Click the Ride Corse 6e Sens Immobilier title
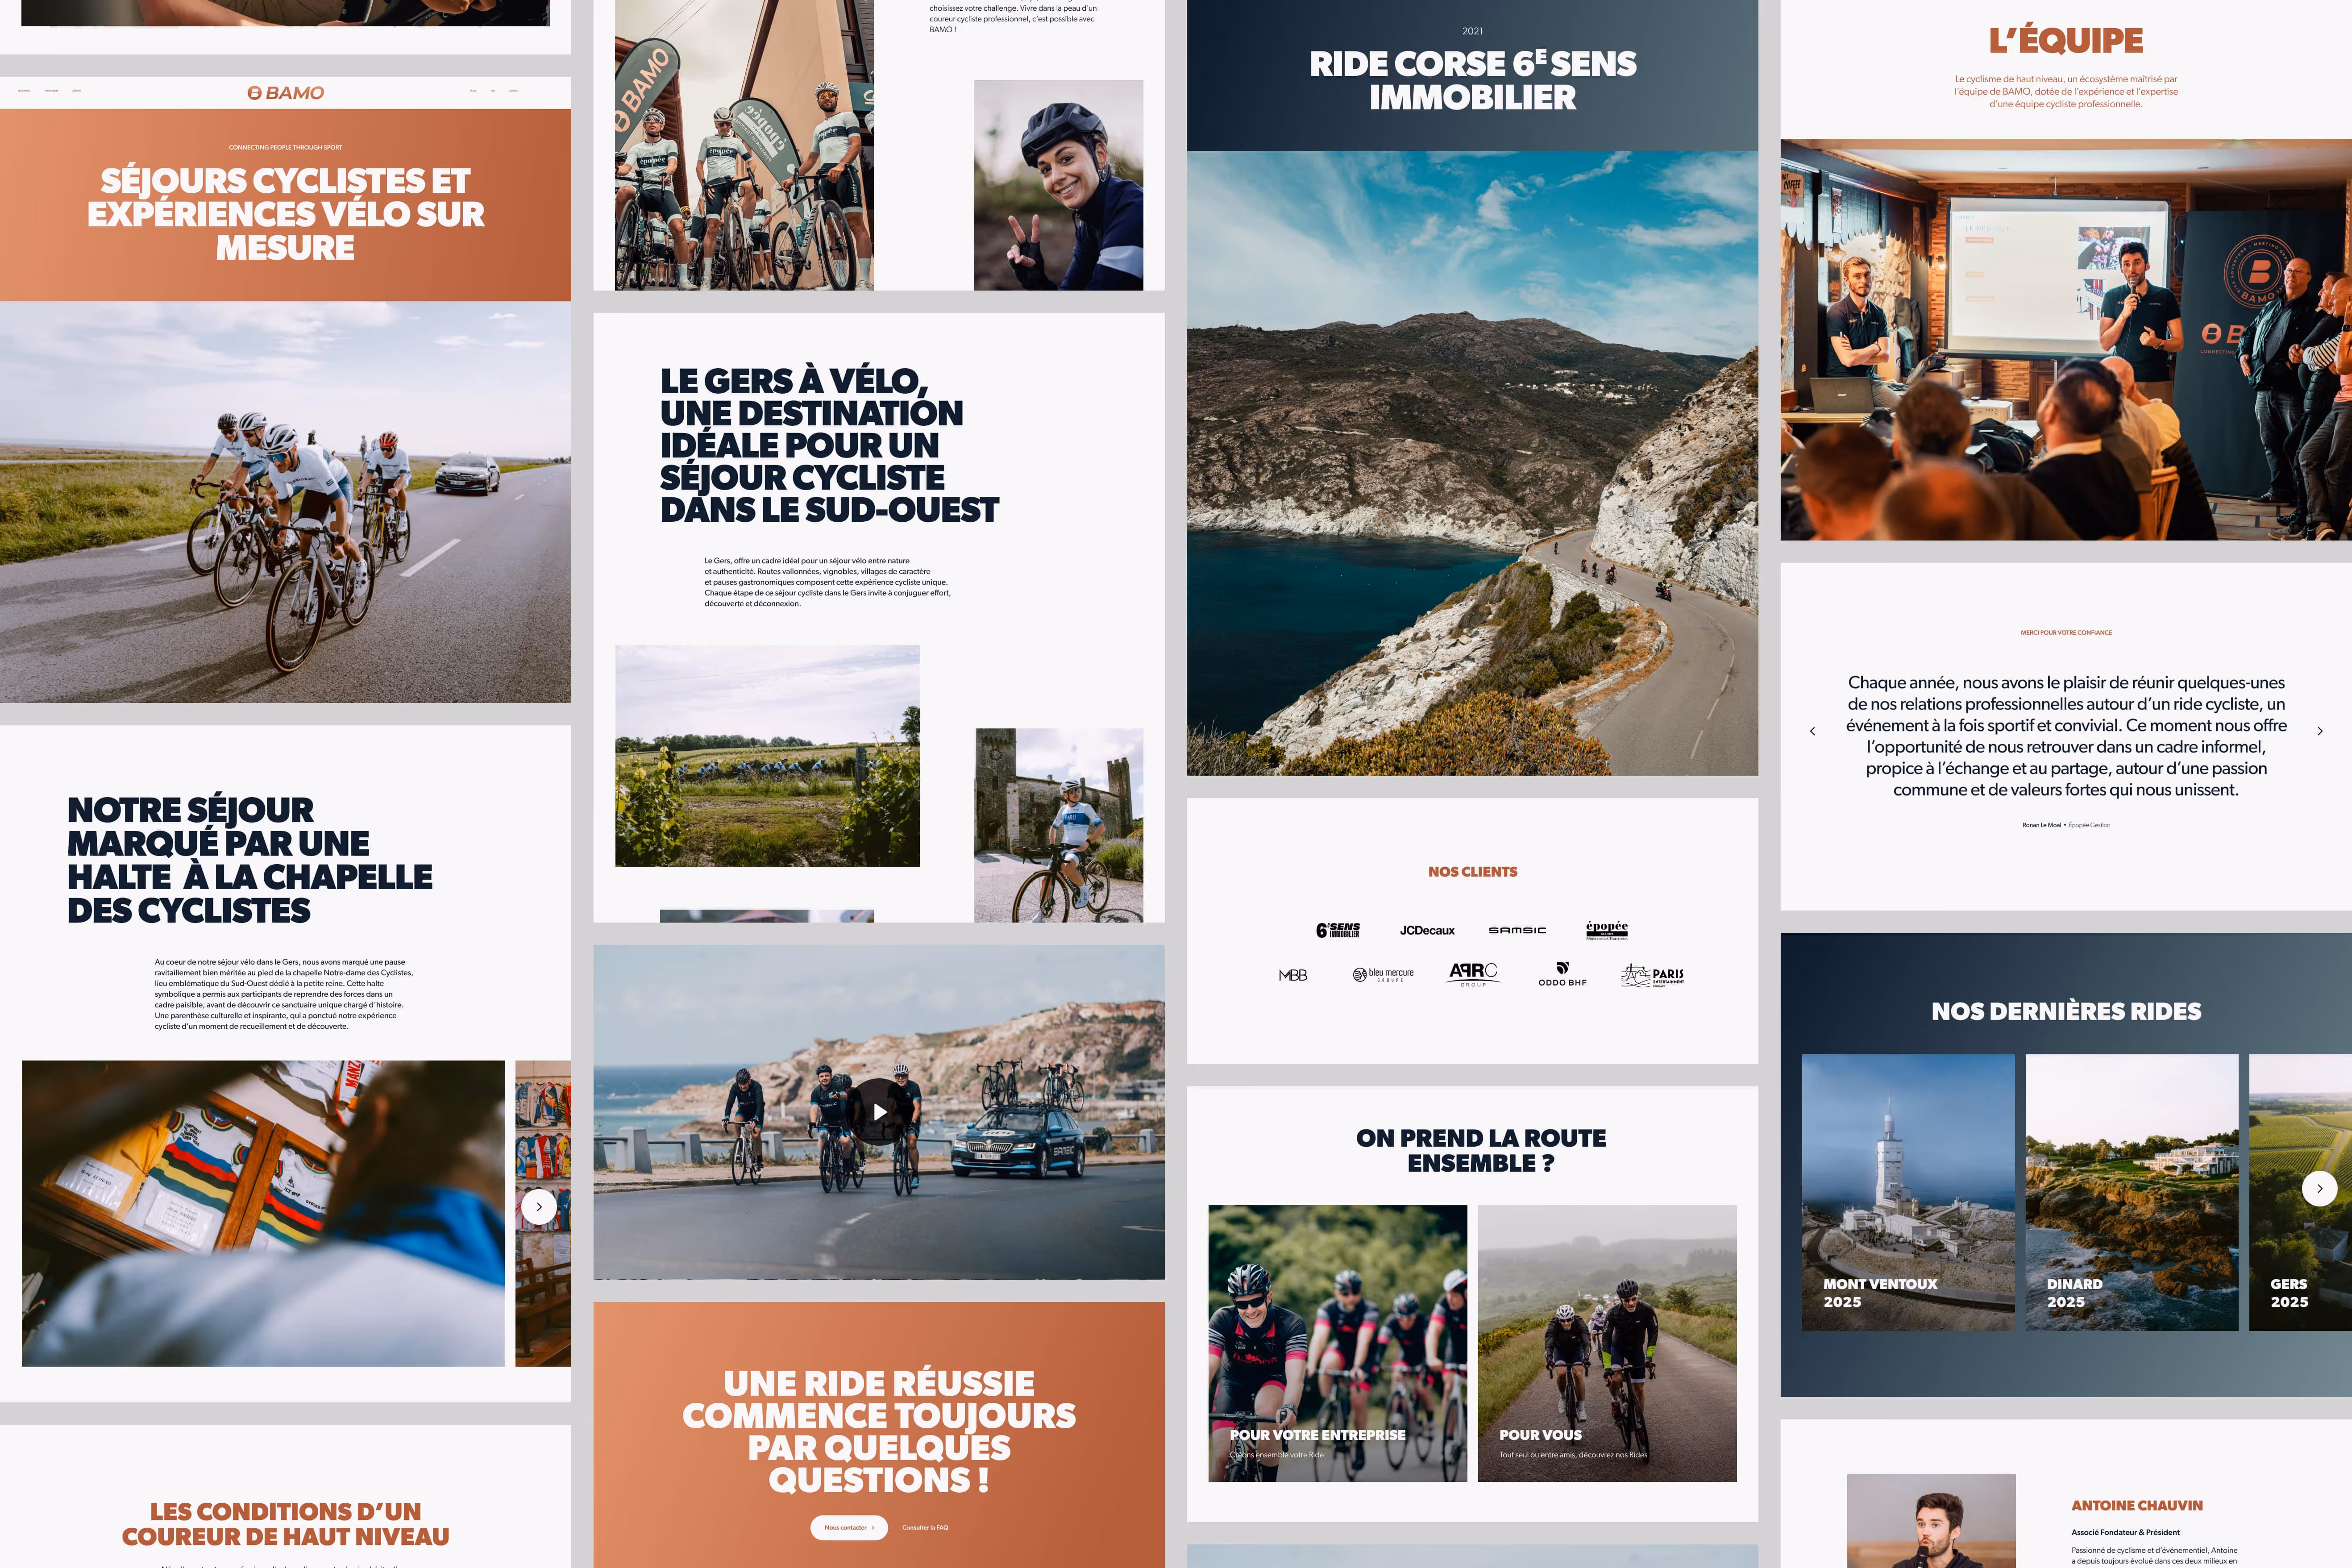The height and width of the screenshot is (1568, 2352). [x=1472, y=80]
